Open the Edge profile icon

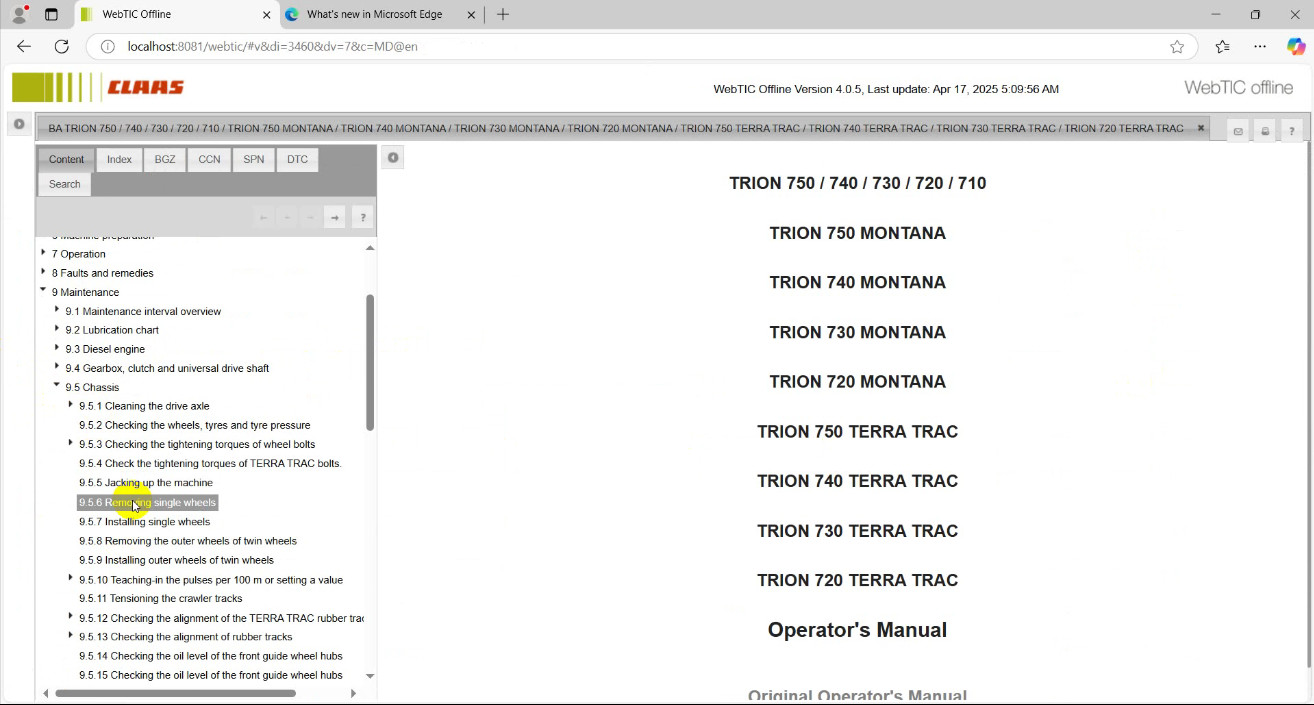pos(19,14)
